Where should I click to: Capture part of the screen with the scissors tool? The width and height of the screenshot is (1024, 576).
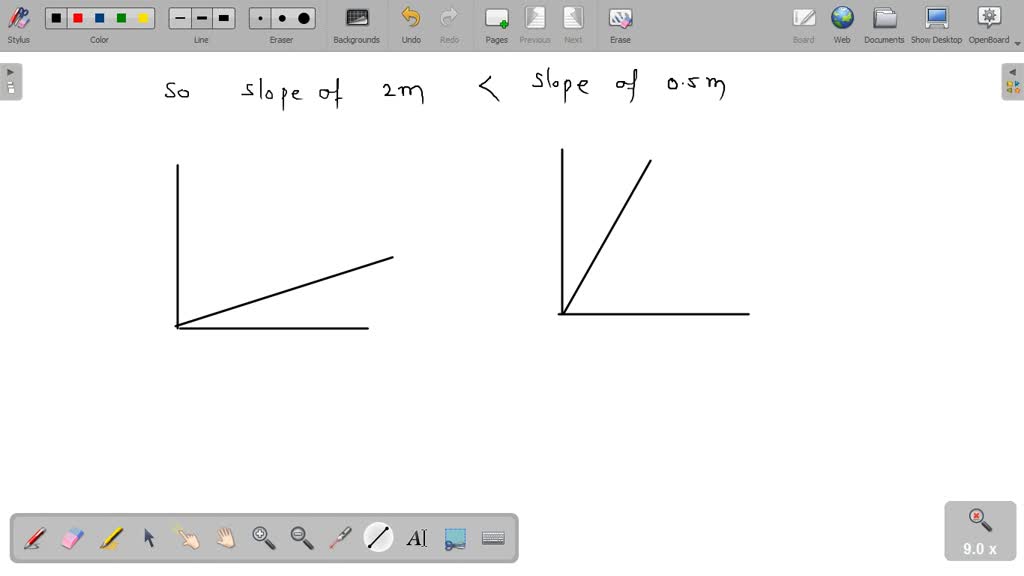tap(455, 538)
